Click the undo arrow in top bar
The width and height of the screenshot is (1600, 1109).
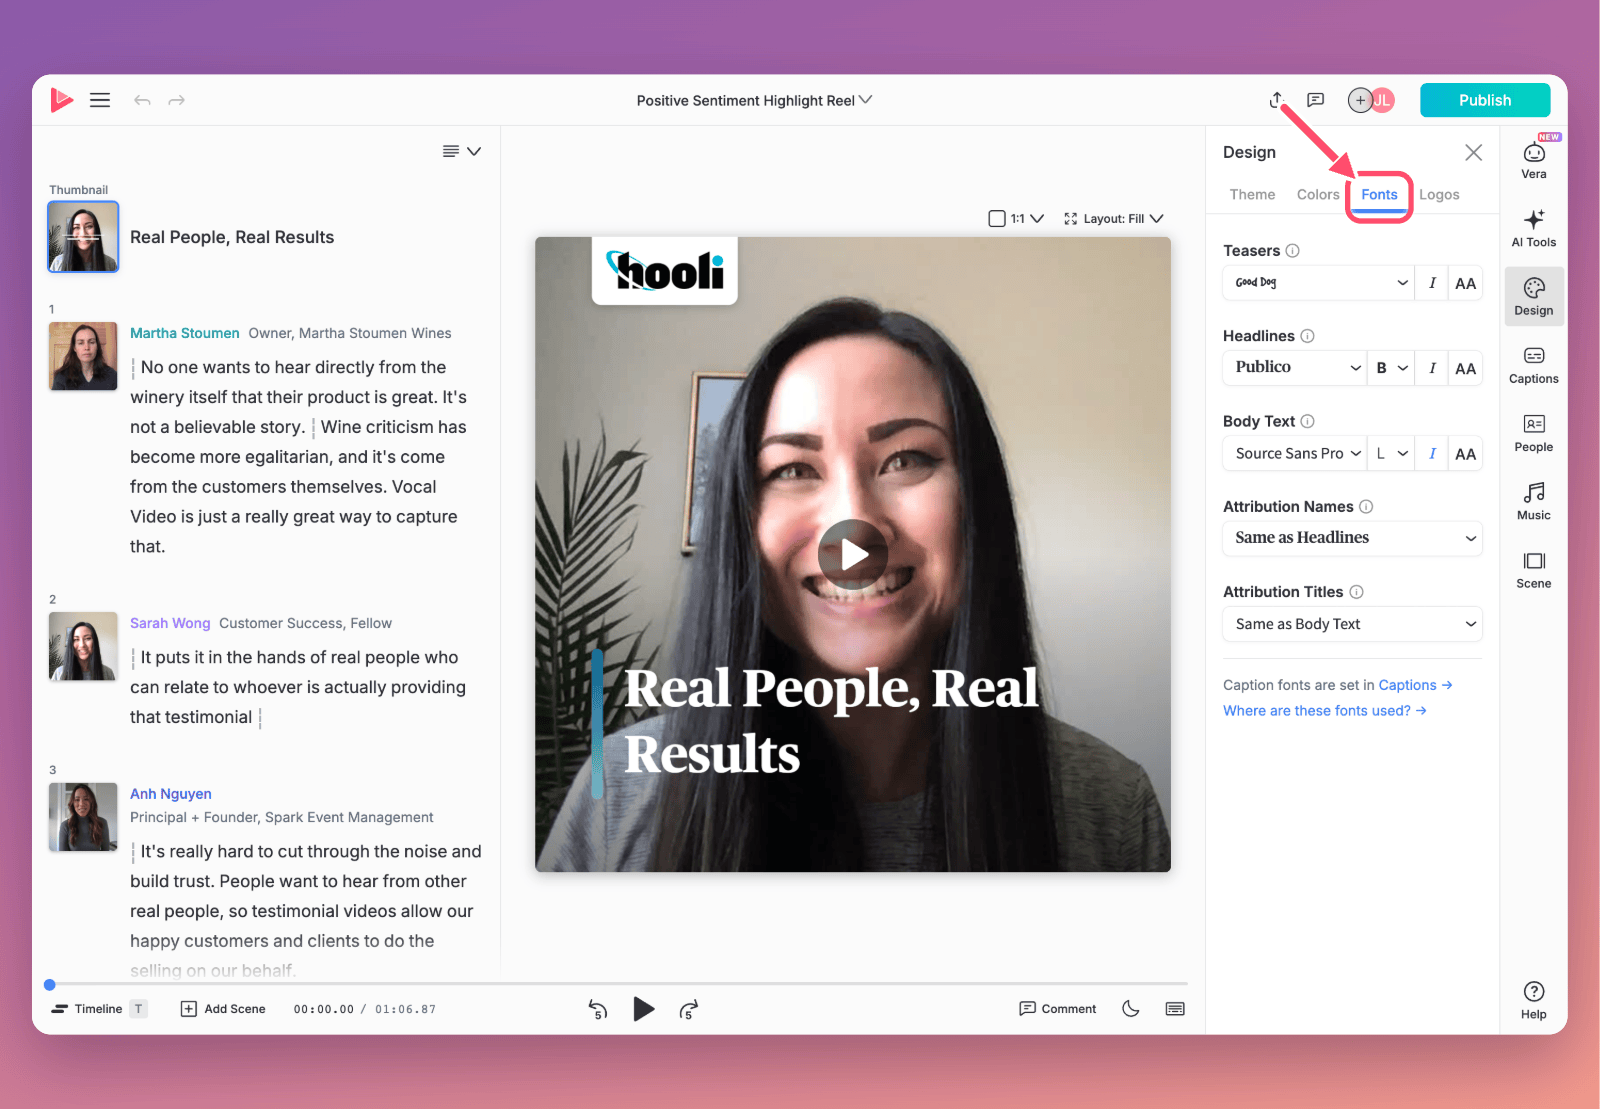(142, 100)
